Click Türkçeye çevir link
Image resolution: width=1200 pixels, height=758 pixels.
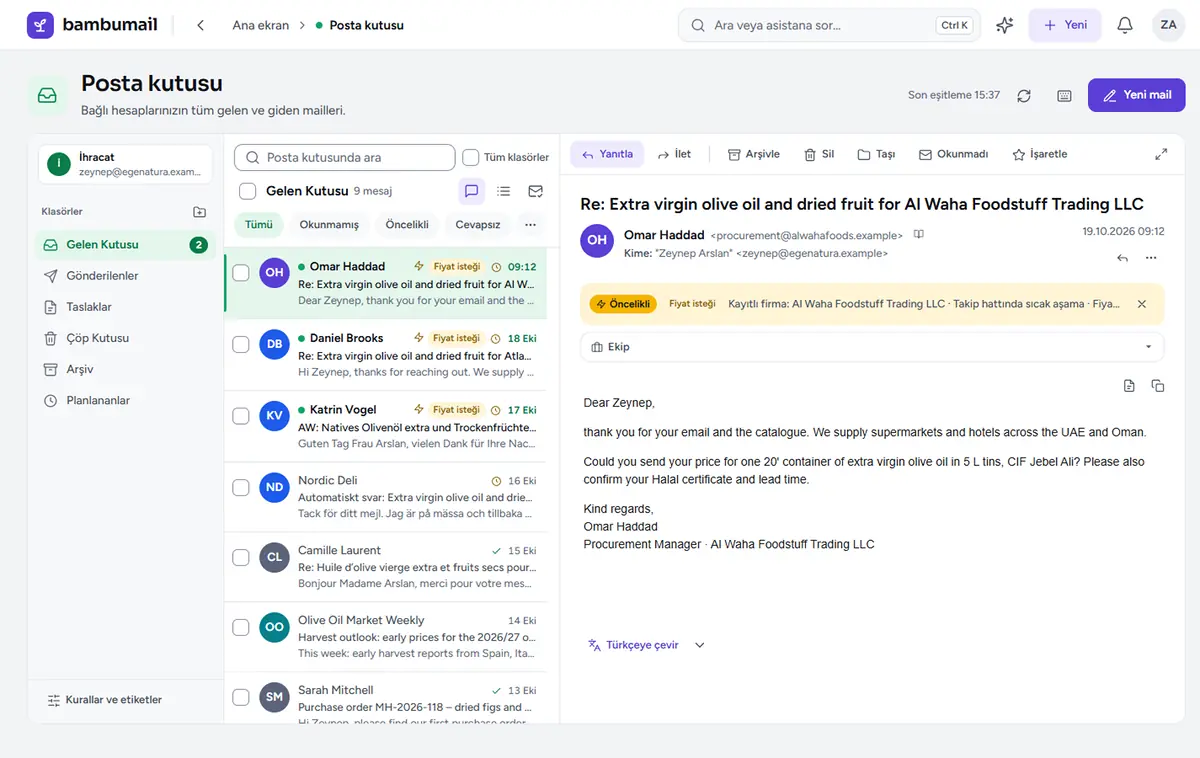pos(642,645)
